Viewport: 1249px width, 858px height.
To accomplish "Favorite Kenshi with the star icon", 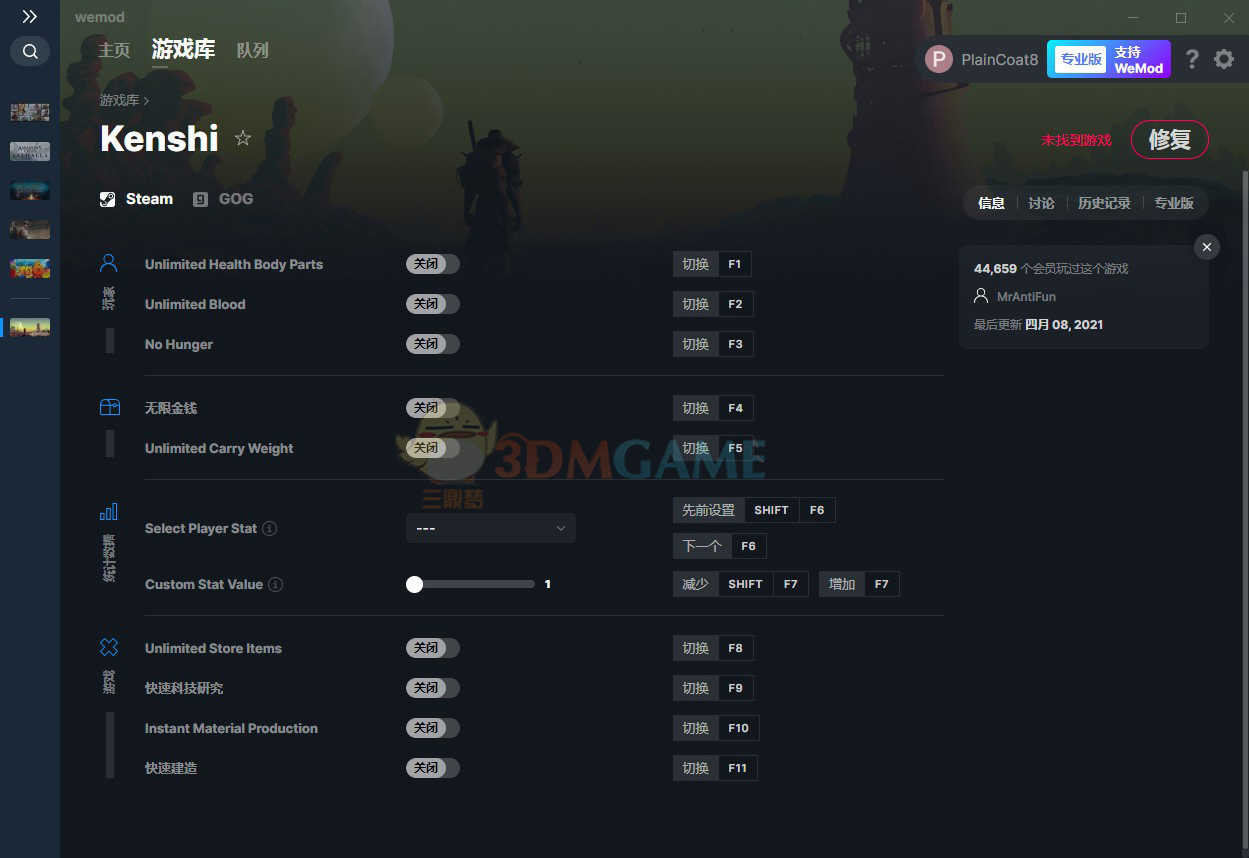I will (243, 138).
